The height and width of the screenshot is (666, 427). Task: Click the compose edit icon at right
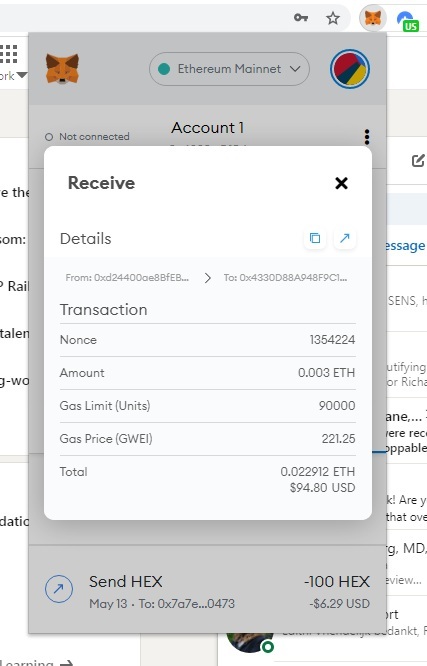pyautogui.click(x=418, y=160)
